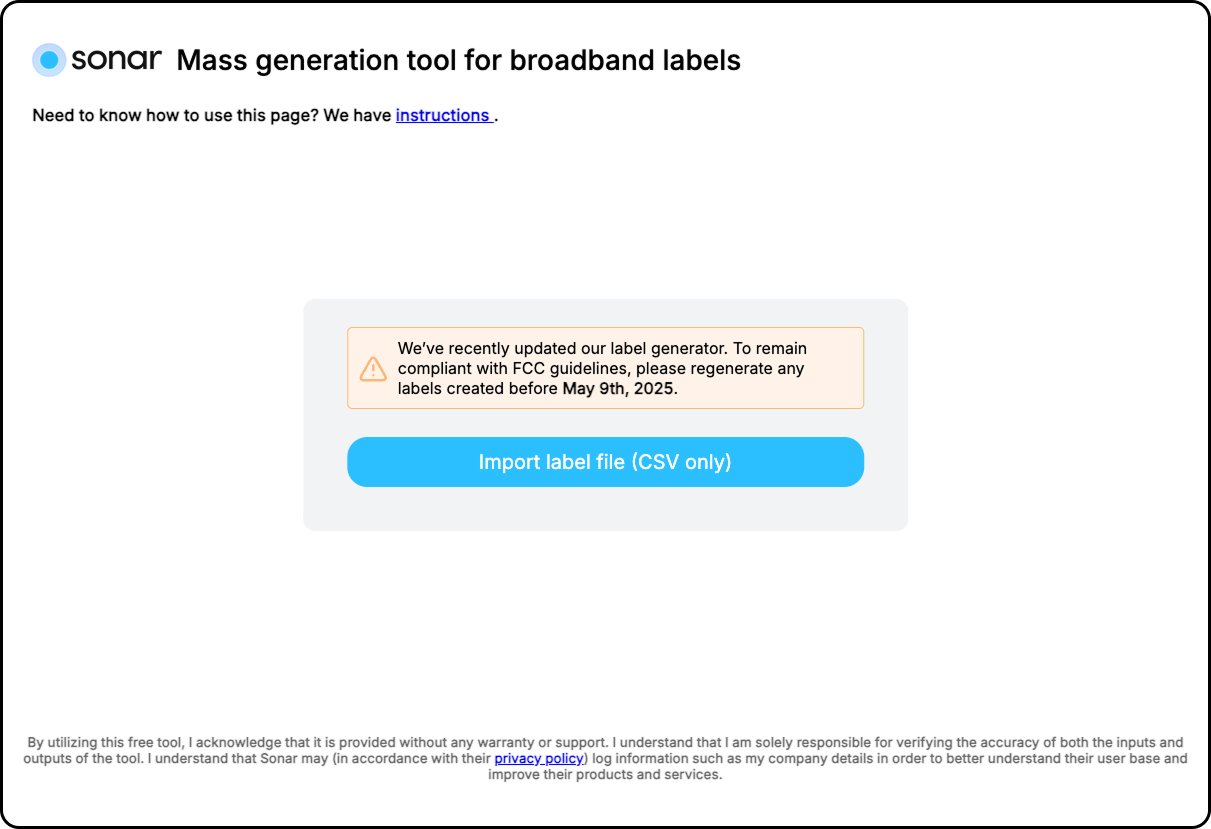Screen dimensions: 1211x829
Task: Click the gray card below the import button
Action: click(605, 508)
